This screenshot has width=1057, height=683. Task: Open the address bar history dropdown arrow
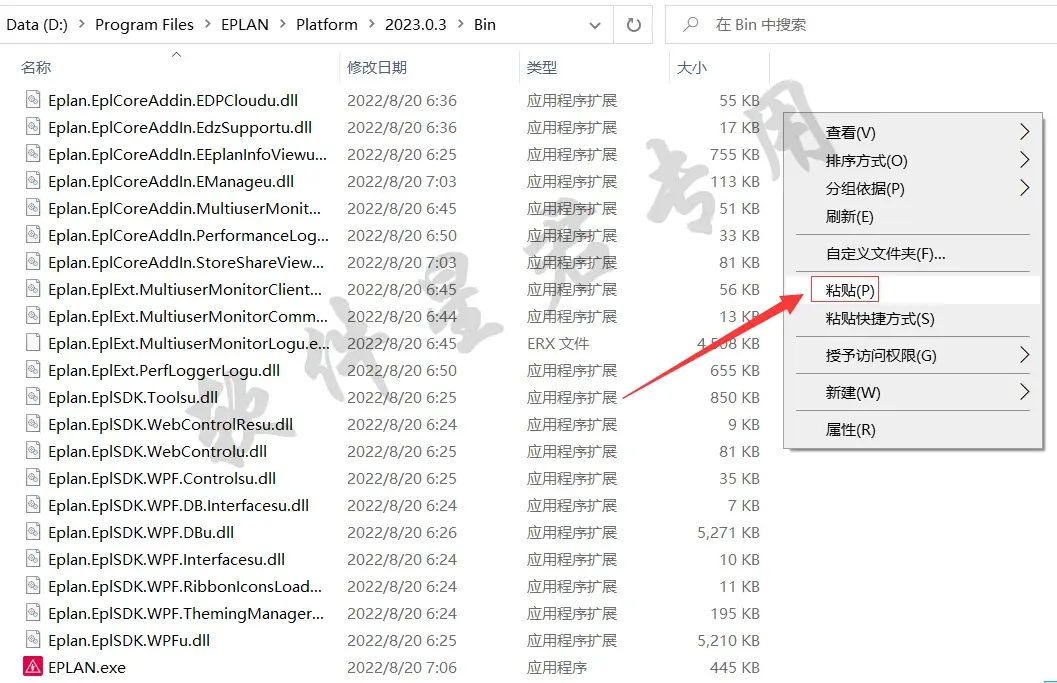[595, 26]
